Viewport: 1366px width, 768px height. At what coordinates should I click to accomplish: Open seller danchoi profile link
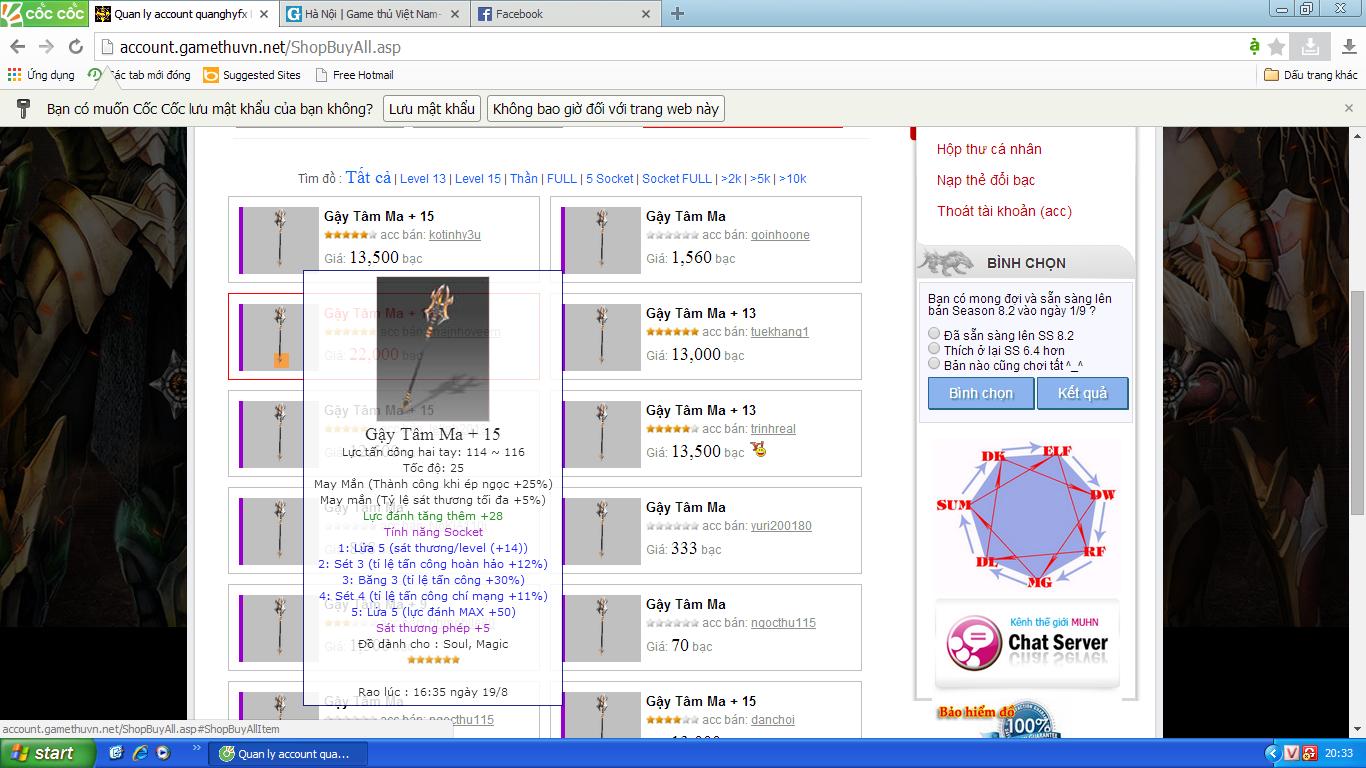773,720
